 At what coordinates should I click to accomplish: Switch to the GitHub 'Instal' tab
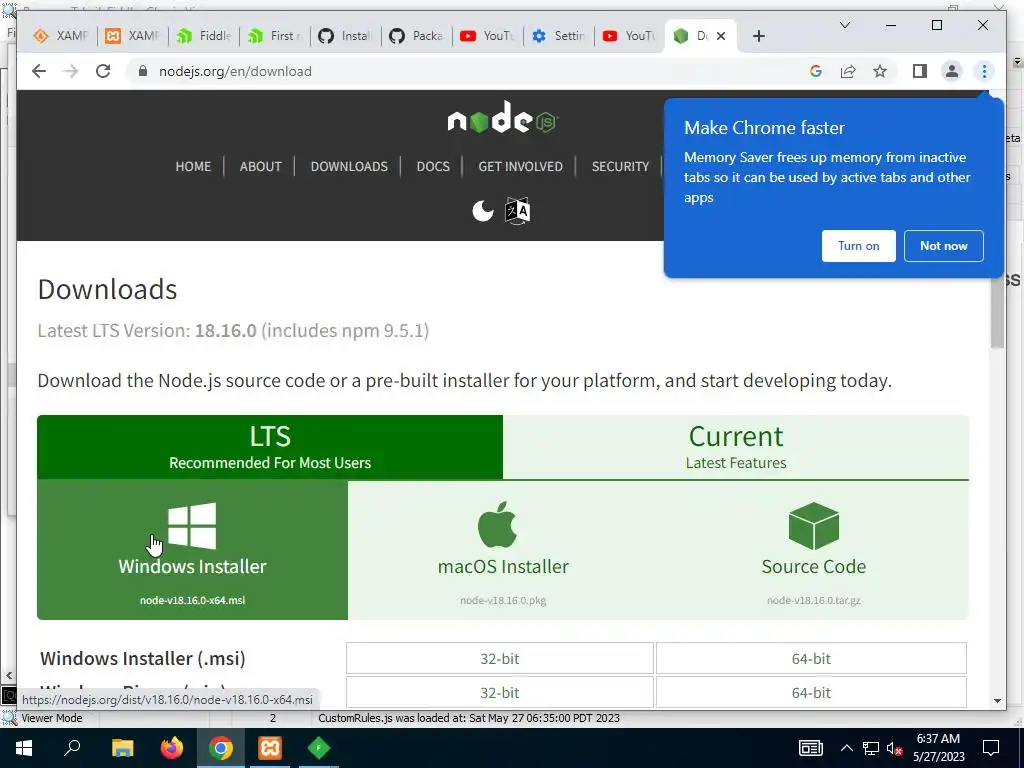345,36
